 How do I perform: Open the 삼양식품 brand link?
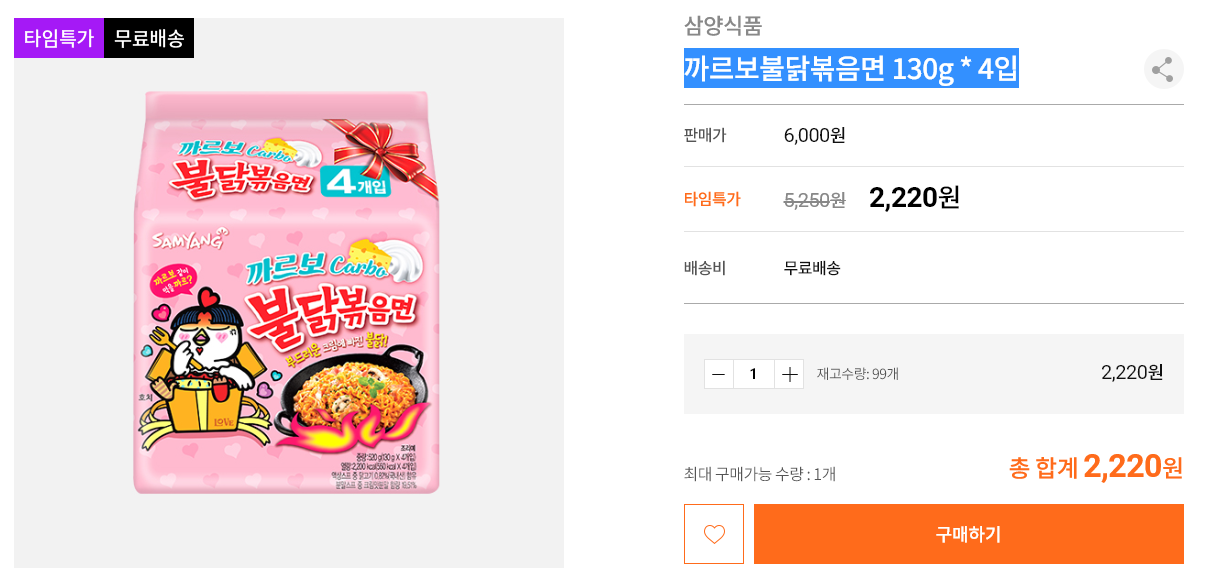[723, 26]
